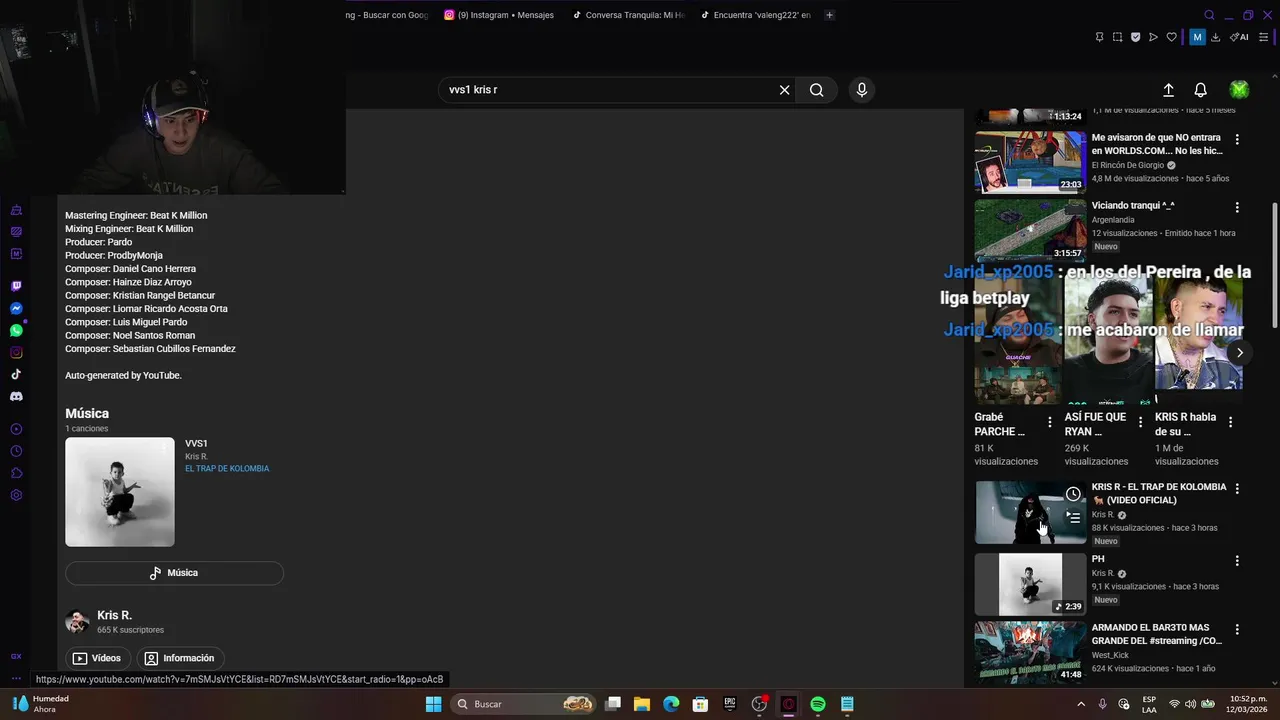Show hidden system tray icons
Viewport: 1280px width, 720px height.
[x=1081, y=704]
